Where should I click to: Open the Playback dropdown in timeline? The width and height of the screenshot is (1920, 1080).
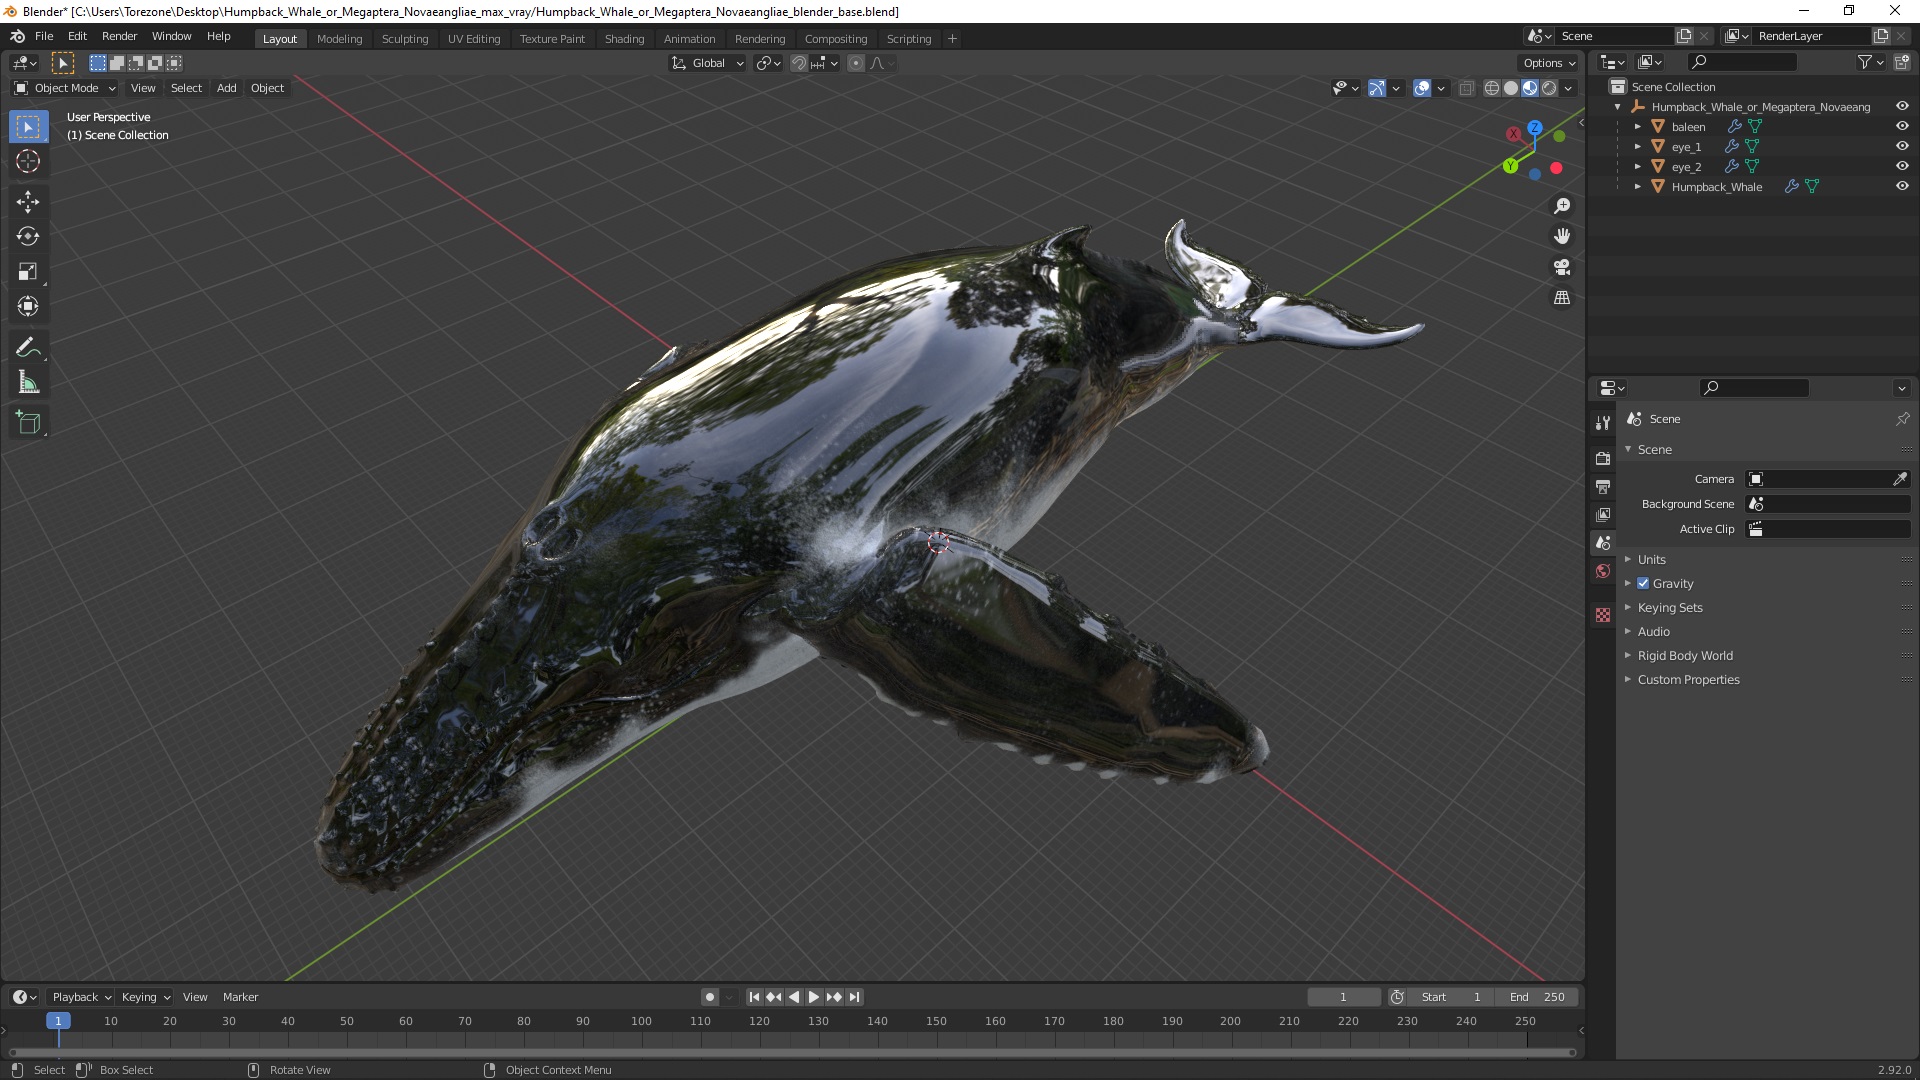(x=80, y=997)
